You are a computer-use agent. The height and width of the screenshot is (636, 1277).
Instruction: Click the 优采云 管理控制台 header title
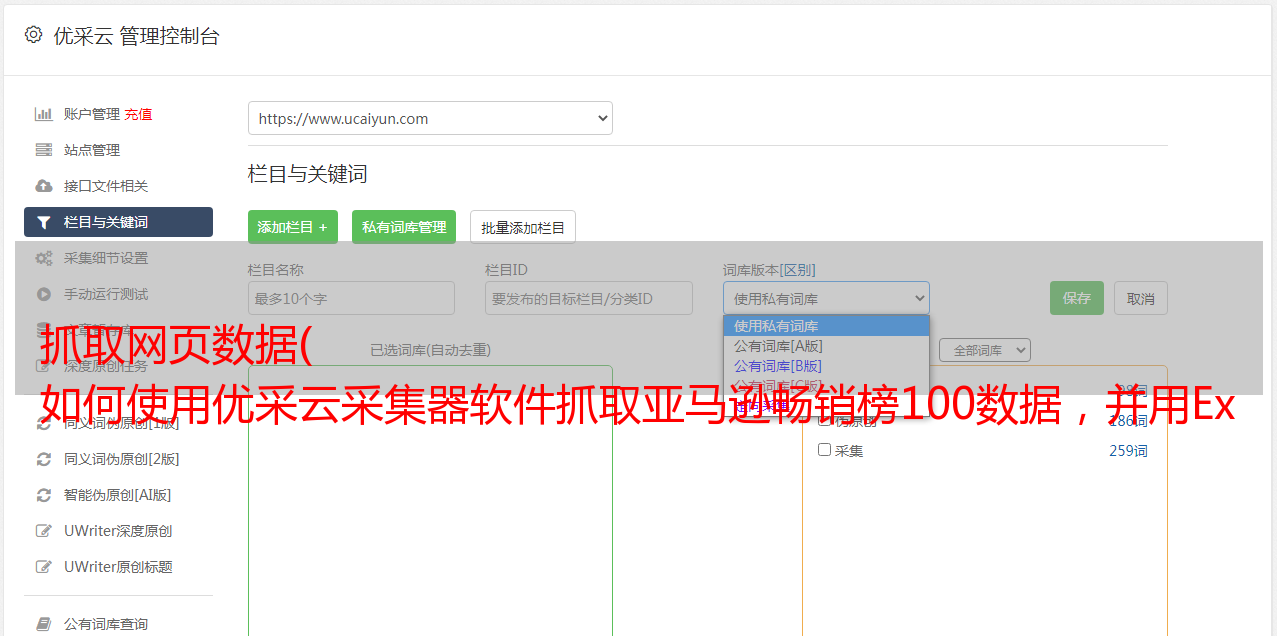coord(136,36)
